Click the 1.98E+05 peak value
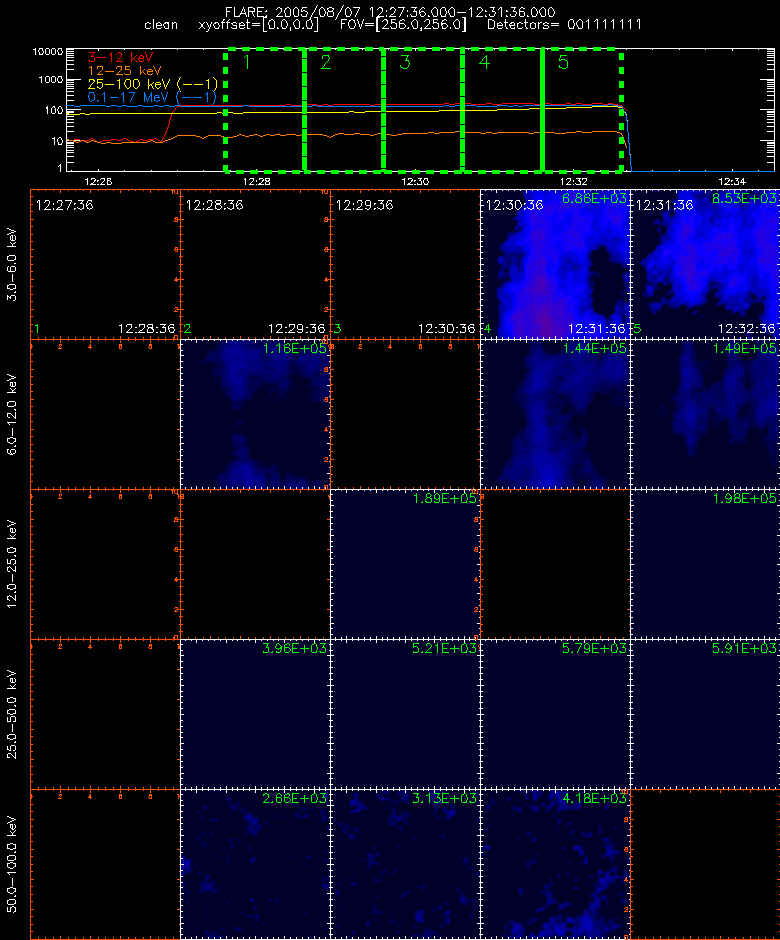 tap(744, 499)
